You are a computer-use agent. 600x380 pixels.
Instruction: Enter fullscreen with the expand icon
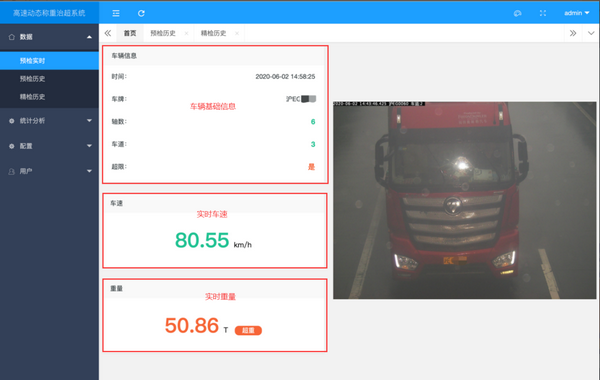[x=543, y=13]
